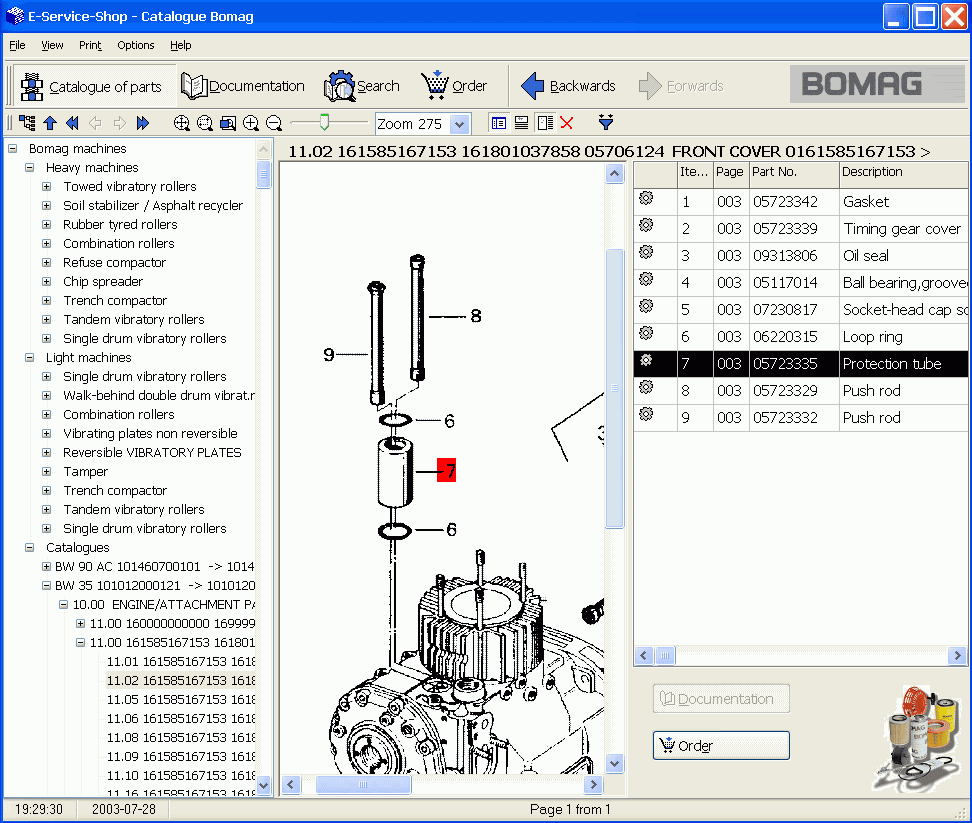Click the Backwards navigation button
The width and height of the screenshot is (972, 823).
click(x=568, y=86)
